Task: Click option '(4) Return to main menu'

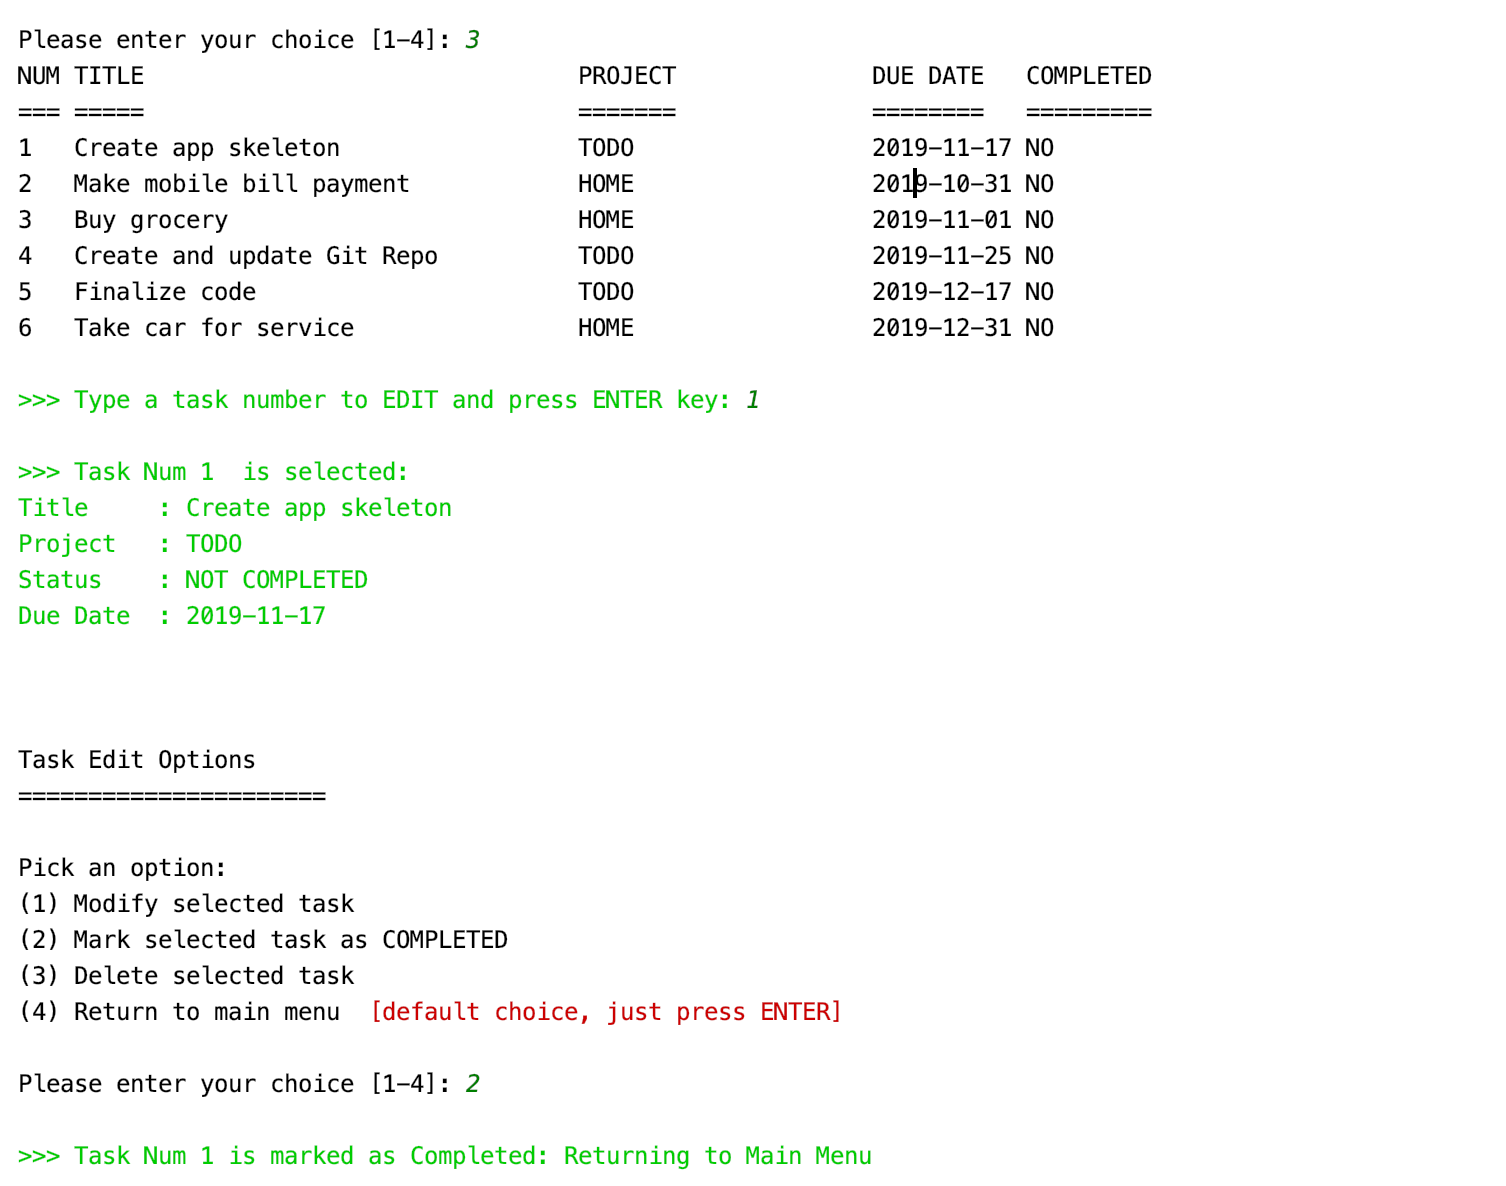Action: click(179, 1012)
